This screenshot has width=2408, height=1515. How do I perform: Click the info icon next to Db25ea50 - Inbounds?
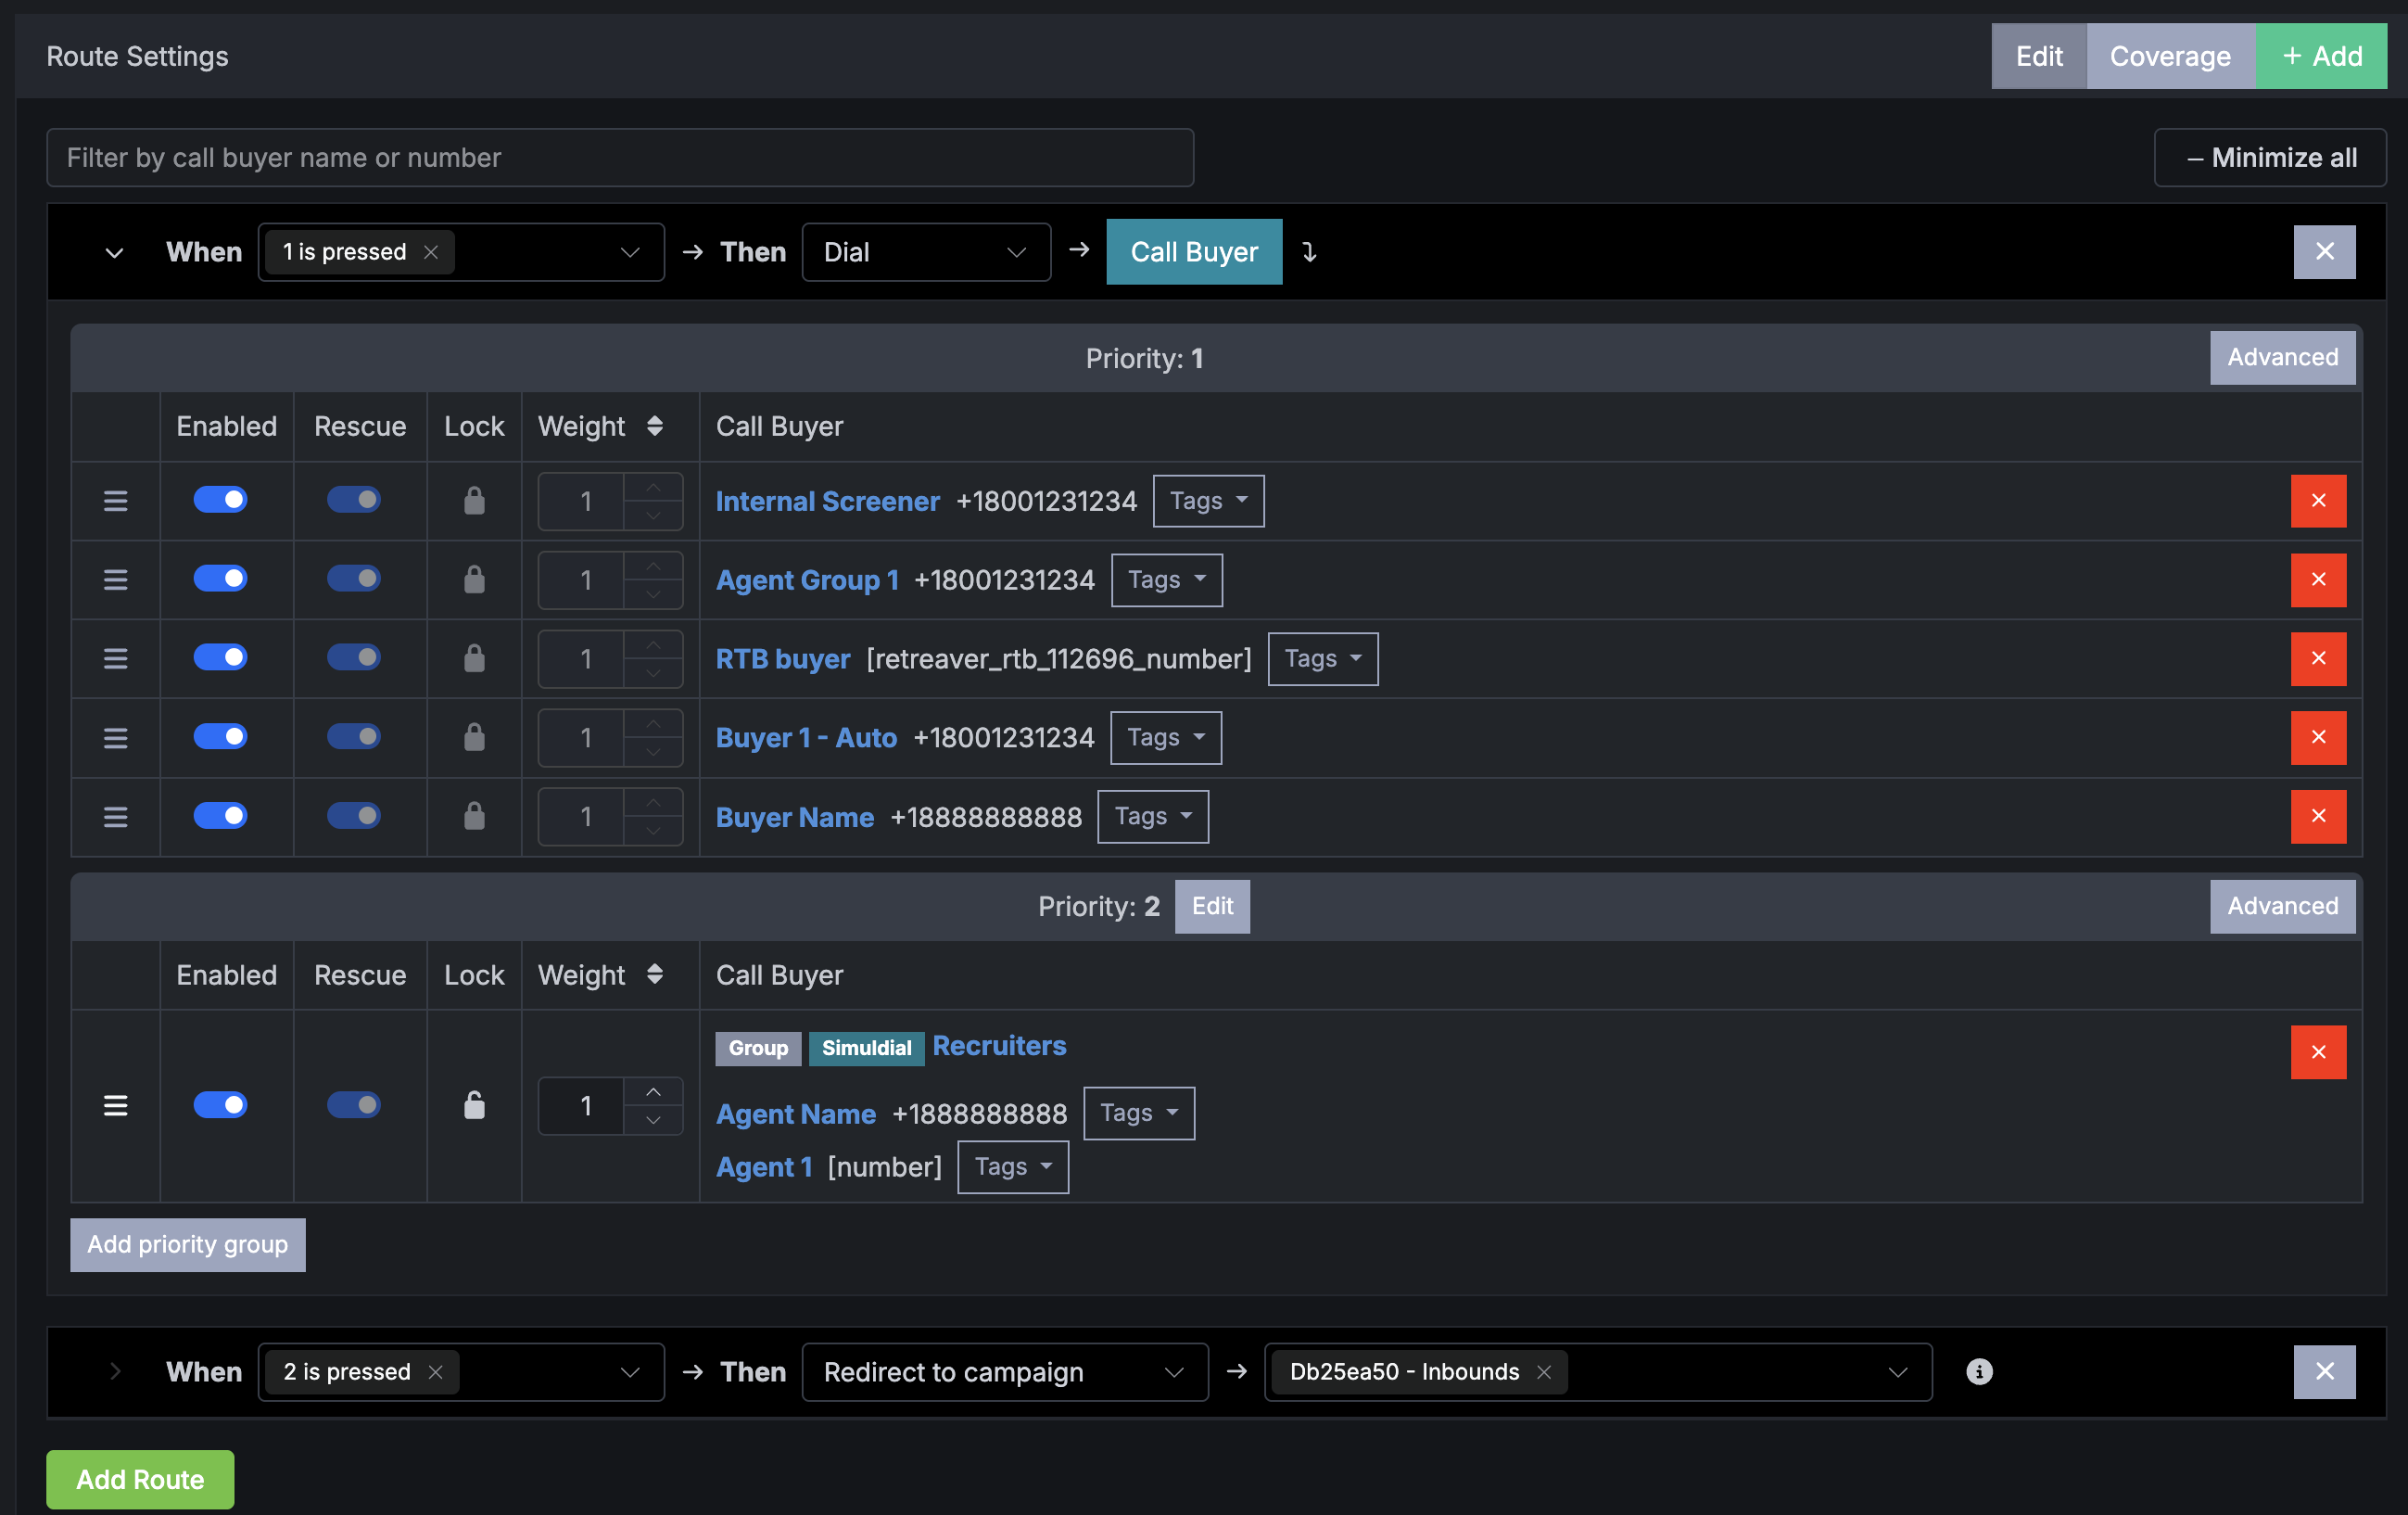pyautogui.click(x=1979, y=1372)
